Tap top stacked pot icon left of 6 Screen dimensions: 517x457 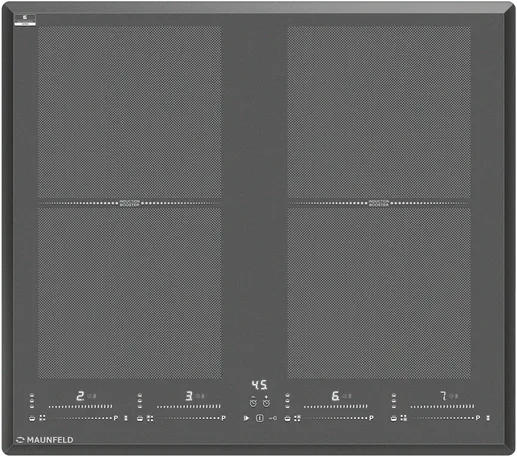(287, 395)
